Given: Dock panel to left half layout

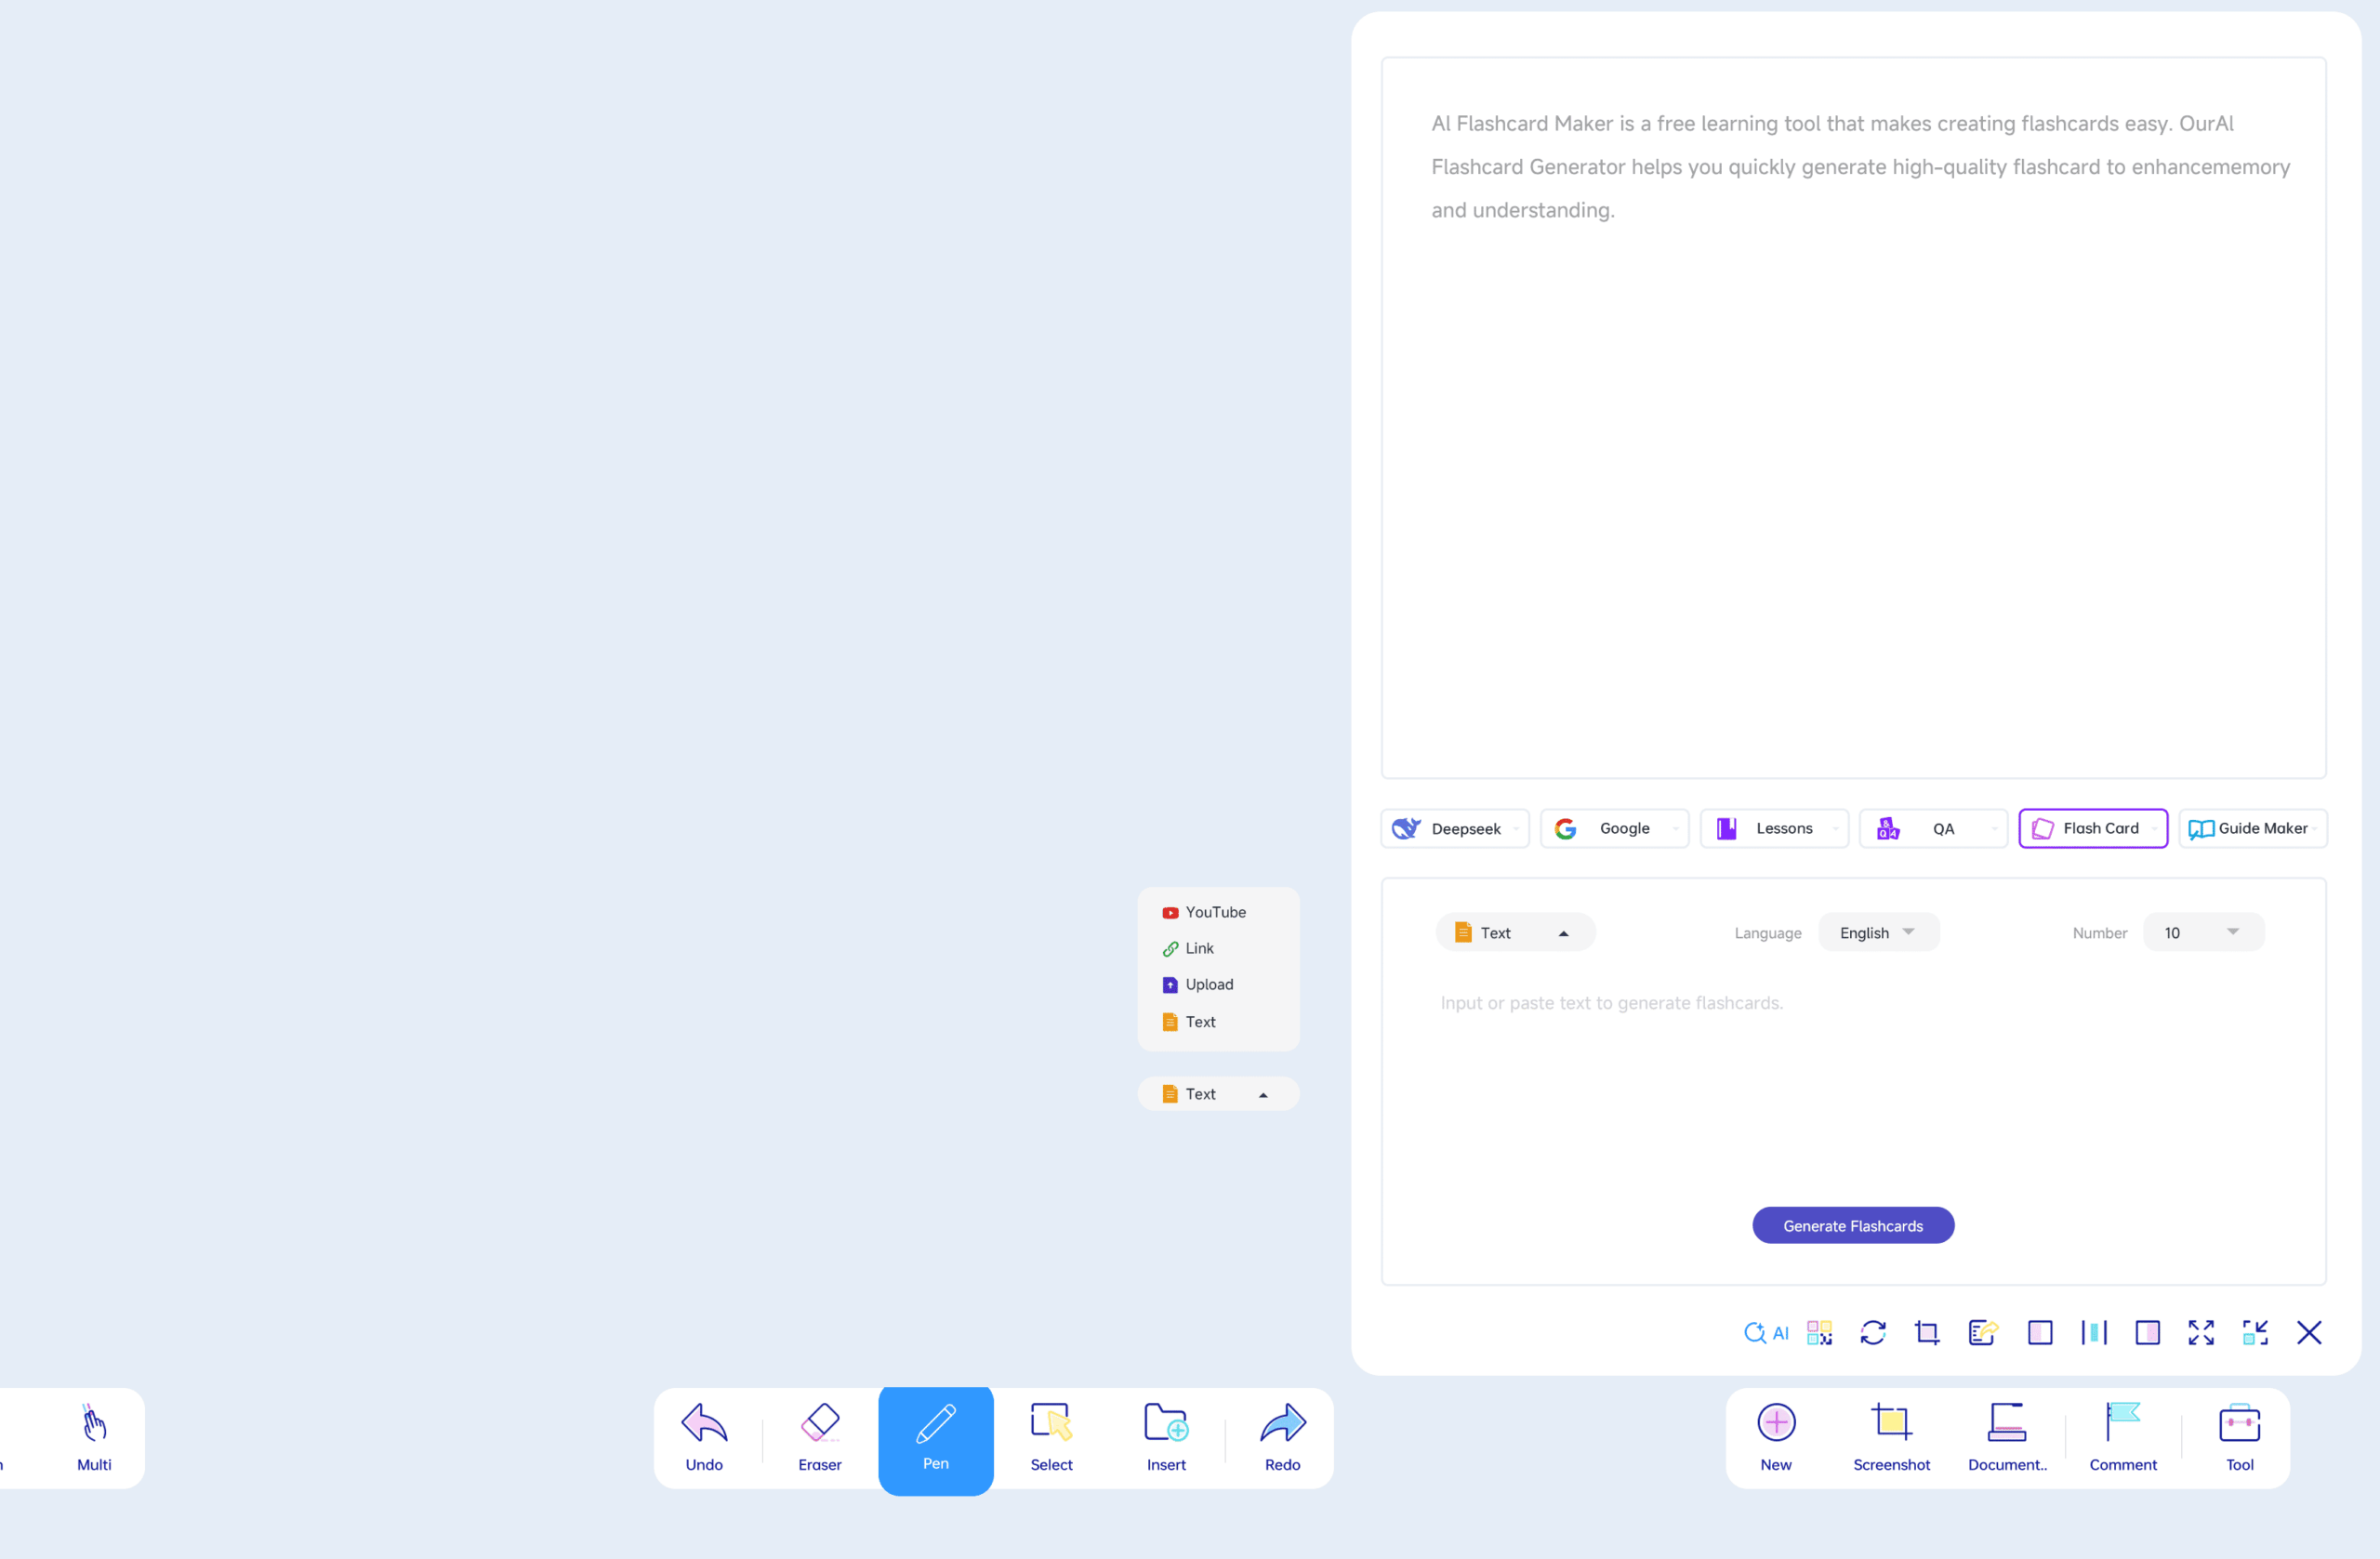Looking at the screenshot, I should point(2040,1332).
